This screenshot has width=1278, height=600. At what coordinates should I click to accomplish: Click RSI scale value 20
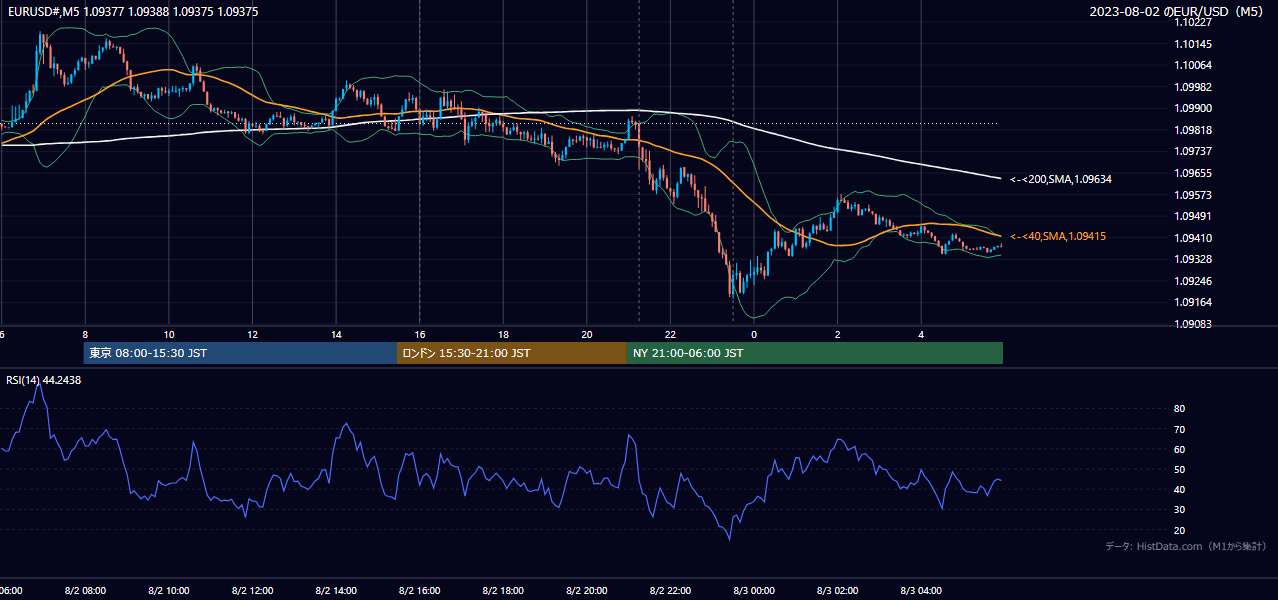1179,530
